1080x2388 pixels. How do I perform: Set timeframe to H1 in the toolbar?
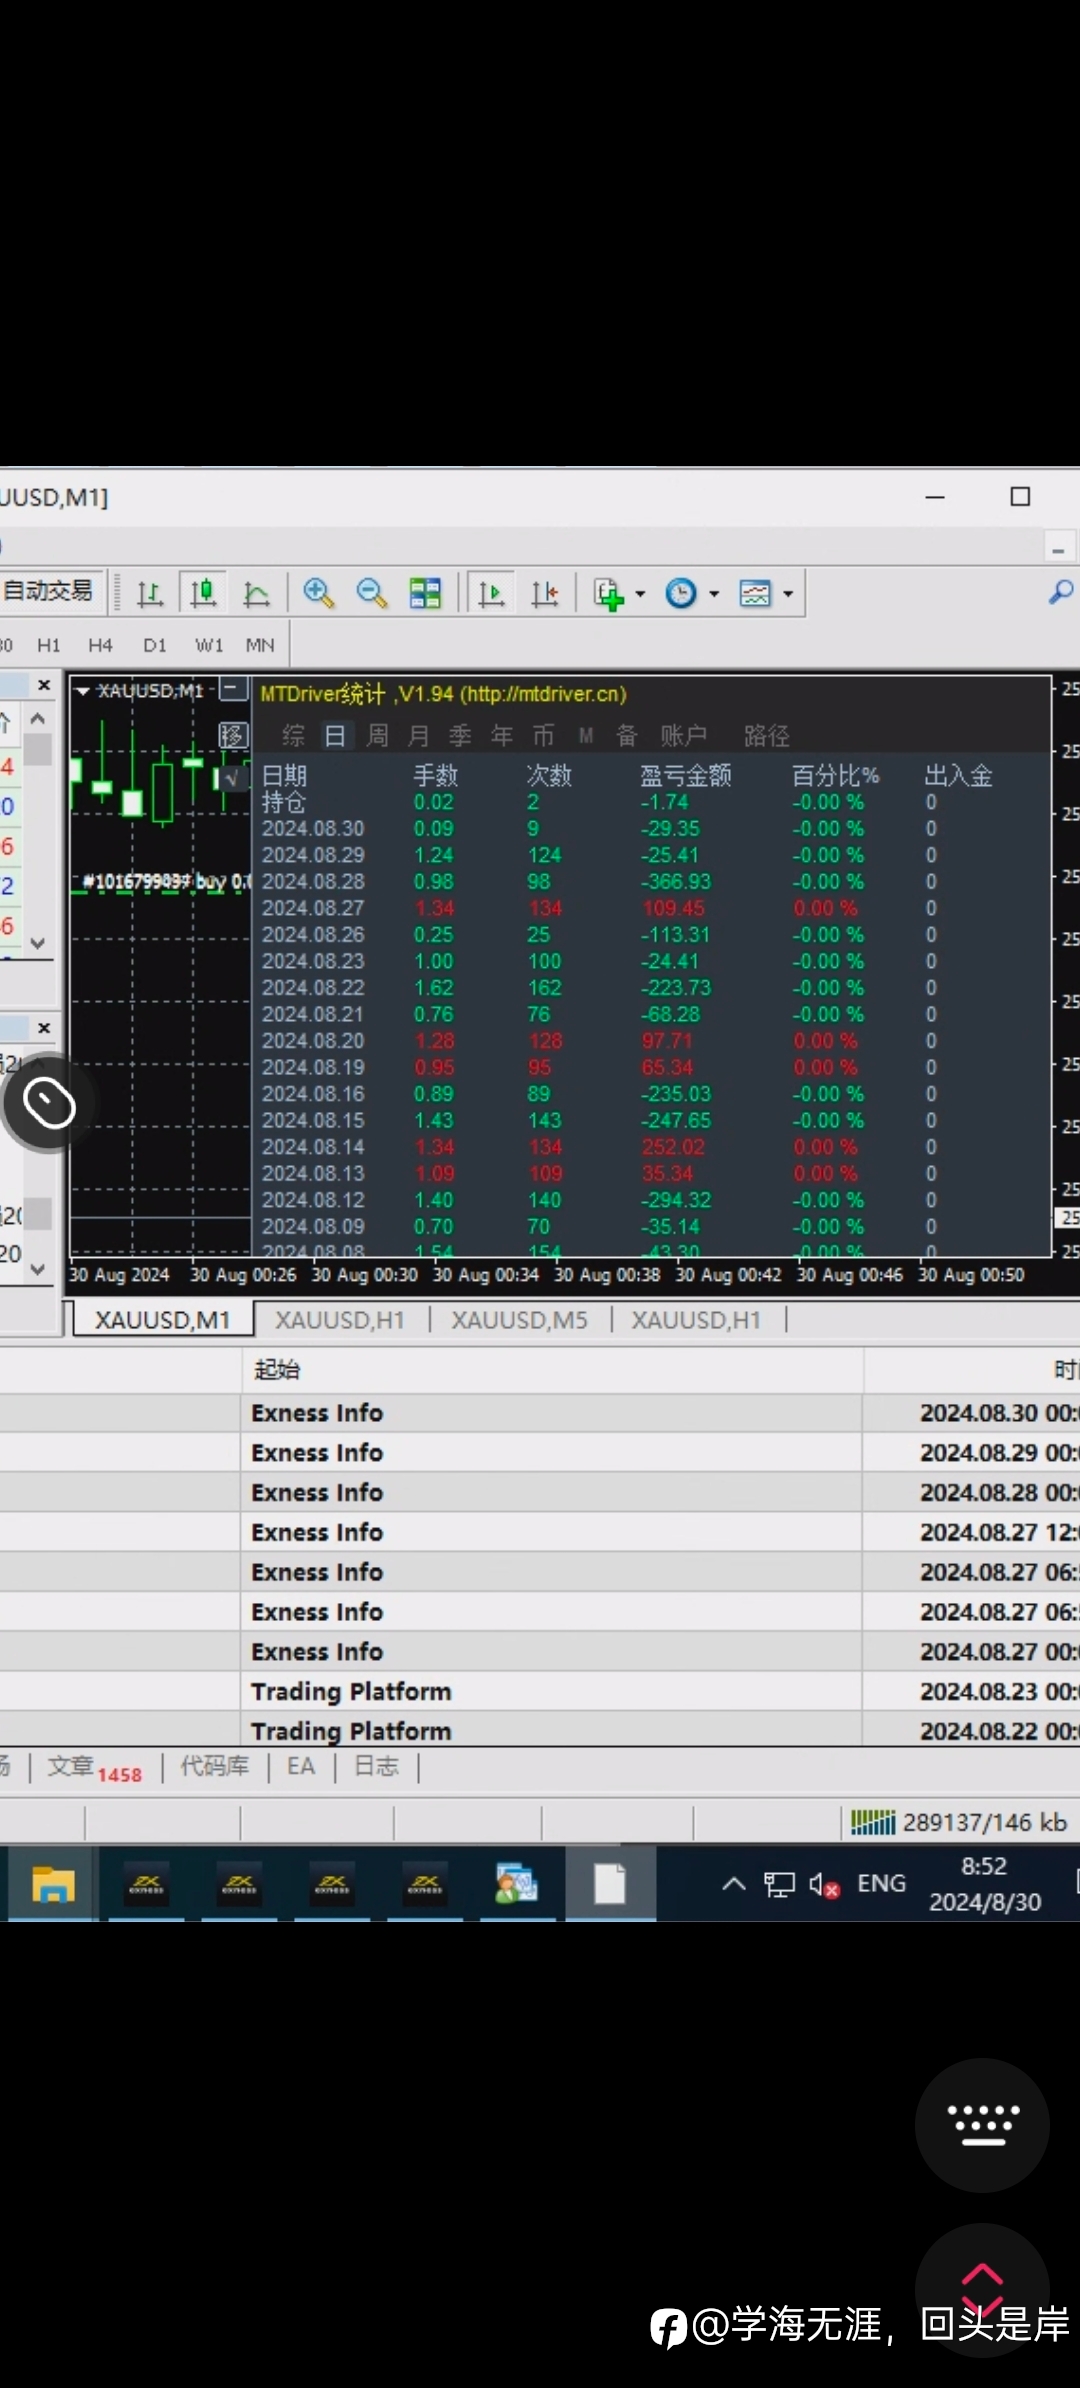click(48, 646)
